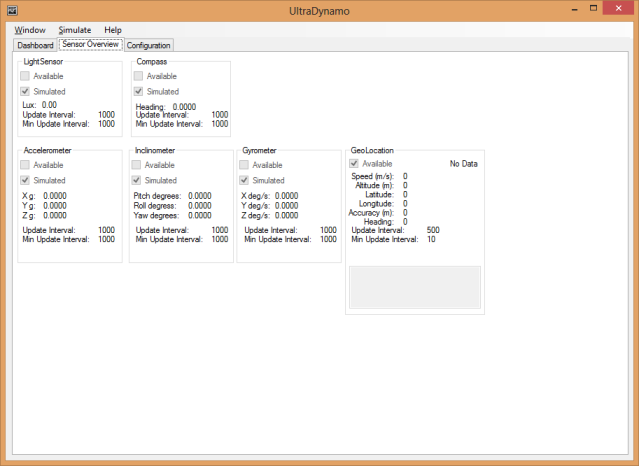Open the Window menu
The width and height of the screenshot is (639, 466).
click(x=30, y=30)
